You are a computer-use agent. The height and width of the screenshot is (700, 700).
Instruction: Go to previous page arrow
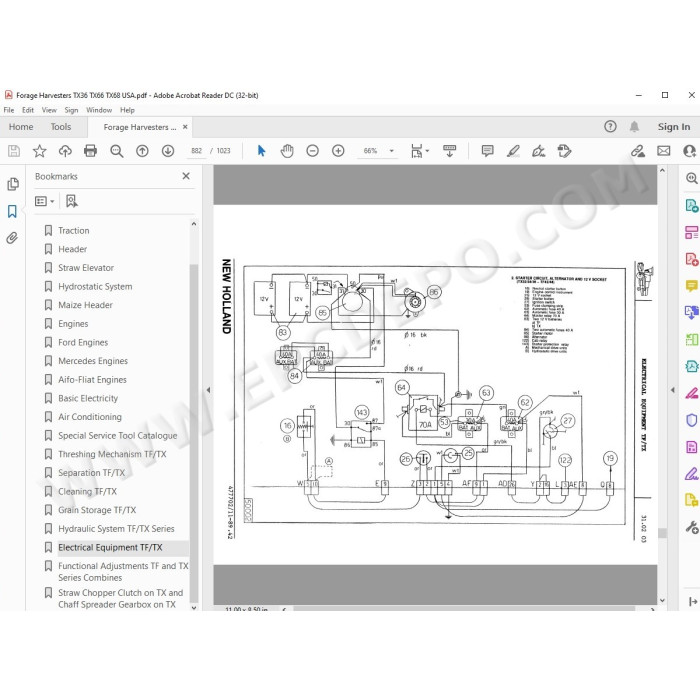pos(142,151)
